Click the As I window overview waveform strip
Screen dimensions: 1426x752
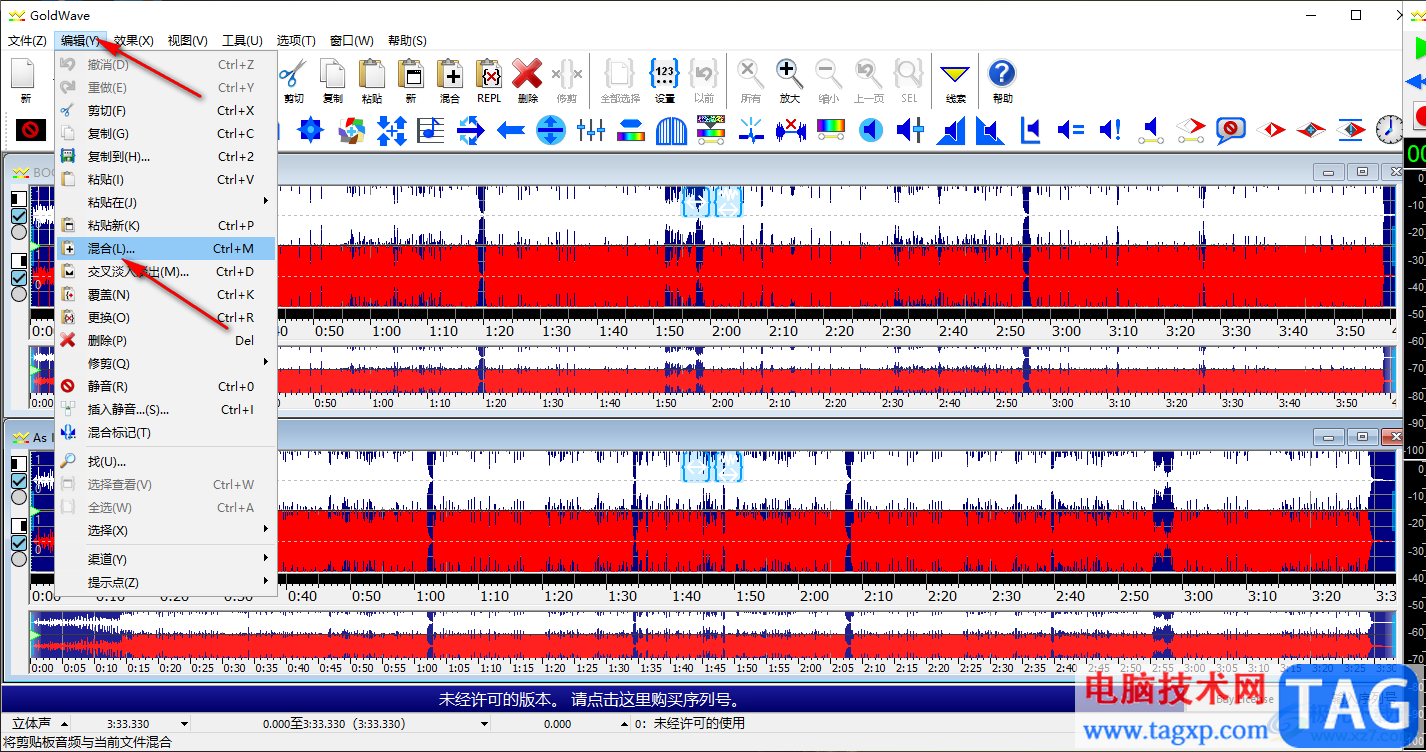[712, 636]
